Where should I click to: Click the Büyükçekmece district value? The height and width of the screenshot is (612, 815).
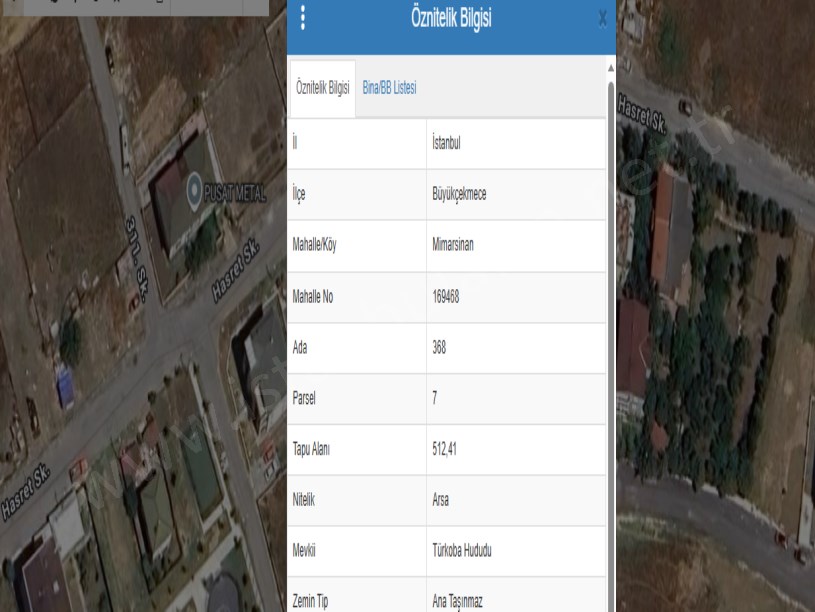(453, 194)
